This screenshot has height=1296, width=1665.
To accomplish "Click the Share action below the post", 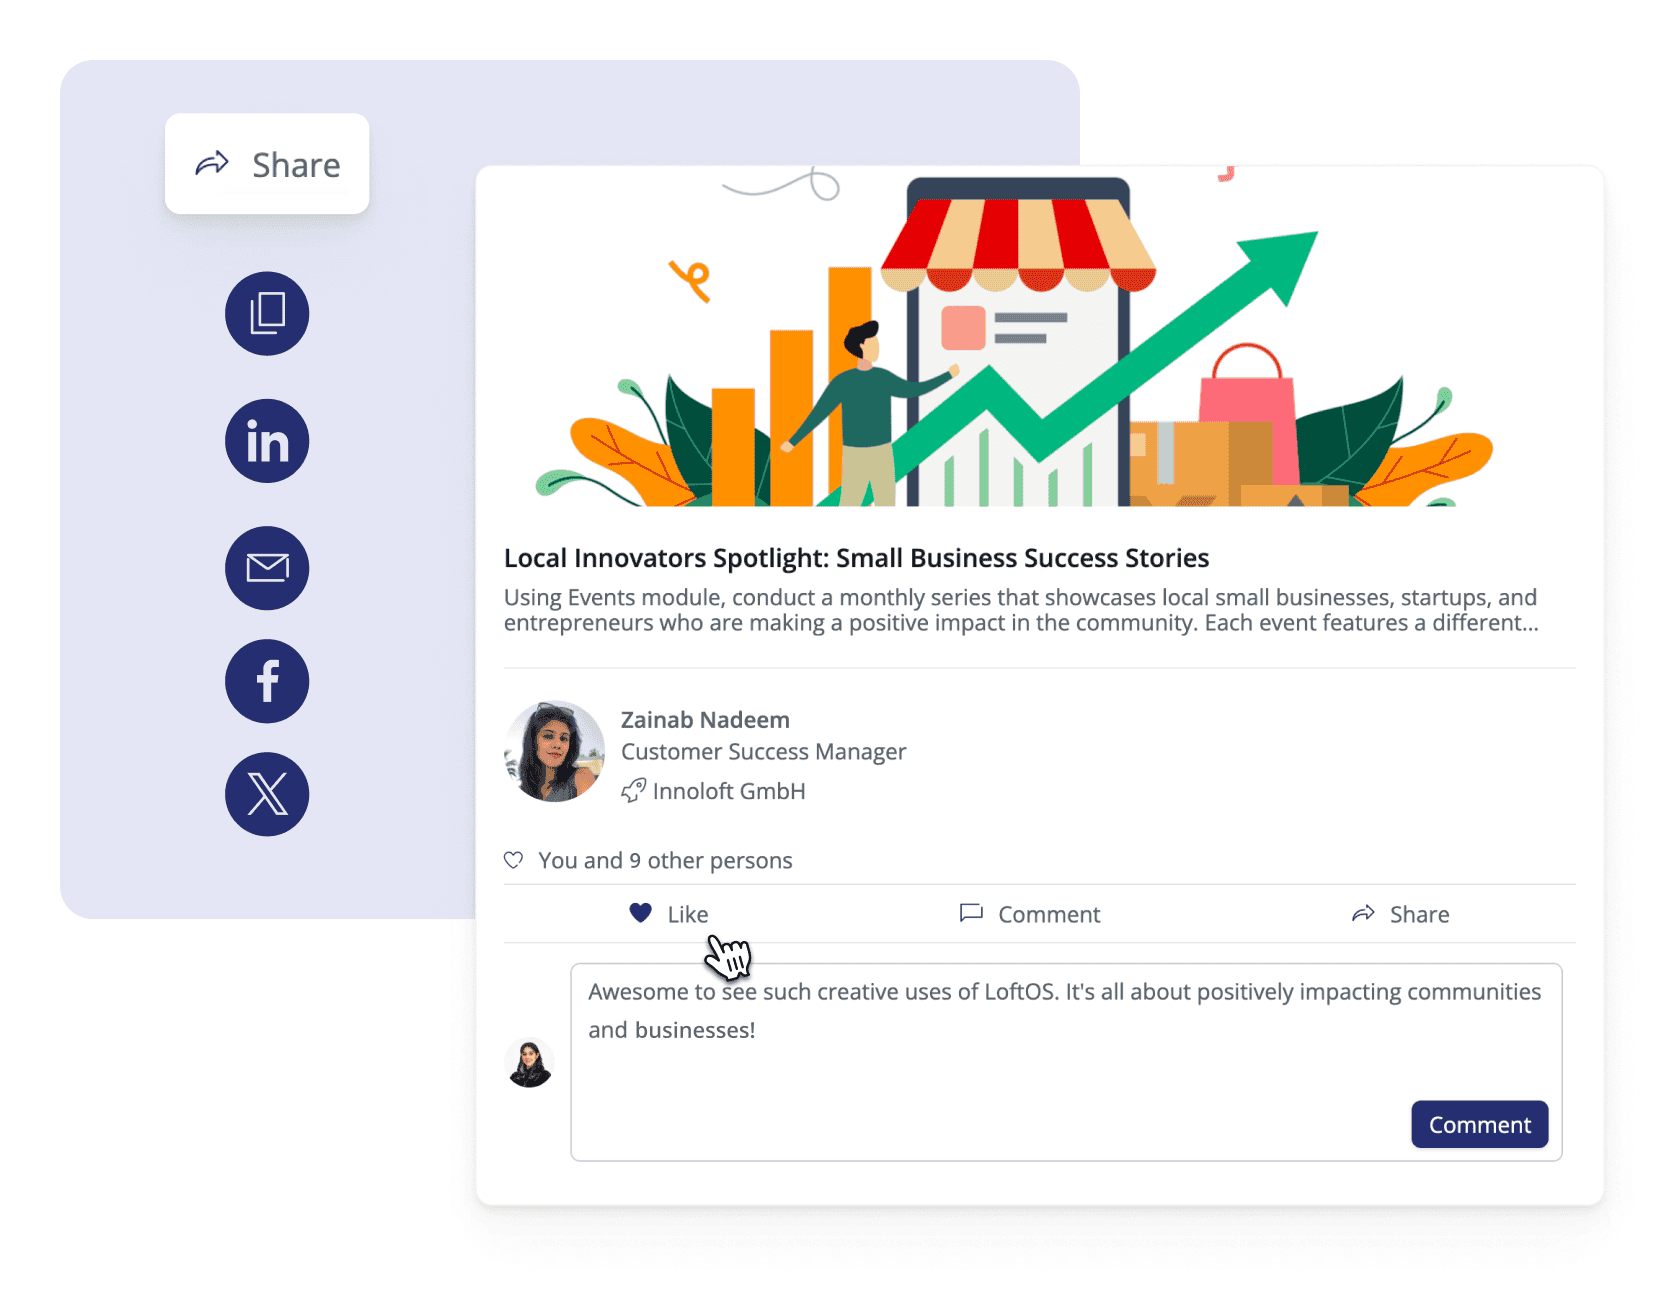I will pyautogui.click(x=1400, y=914).
